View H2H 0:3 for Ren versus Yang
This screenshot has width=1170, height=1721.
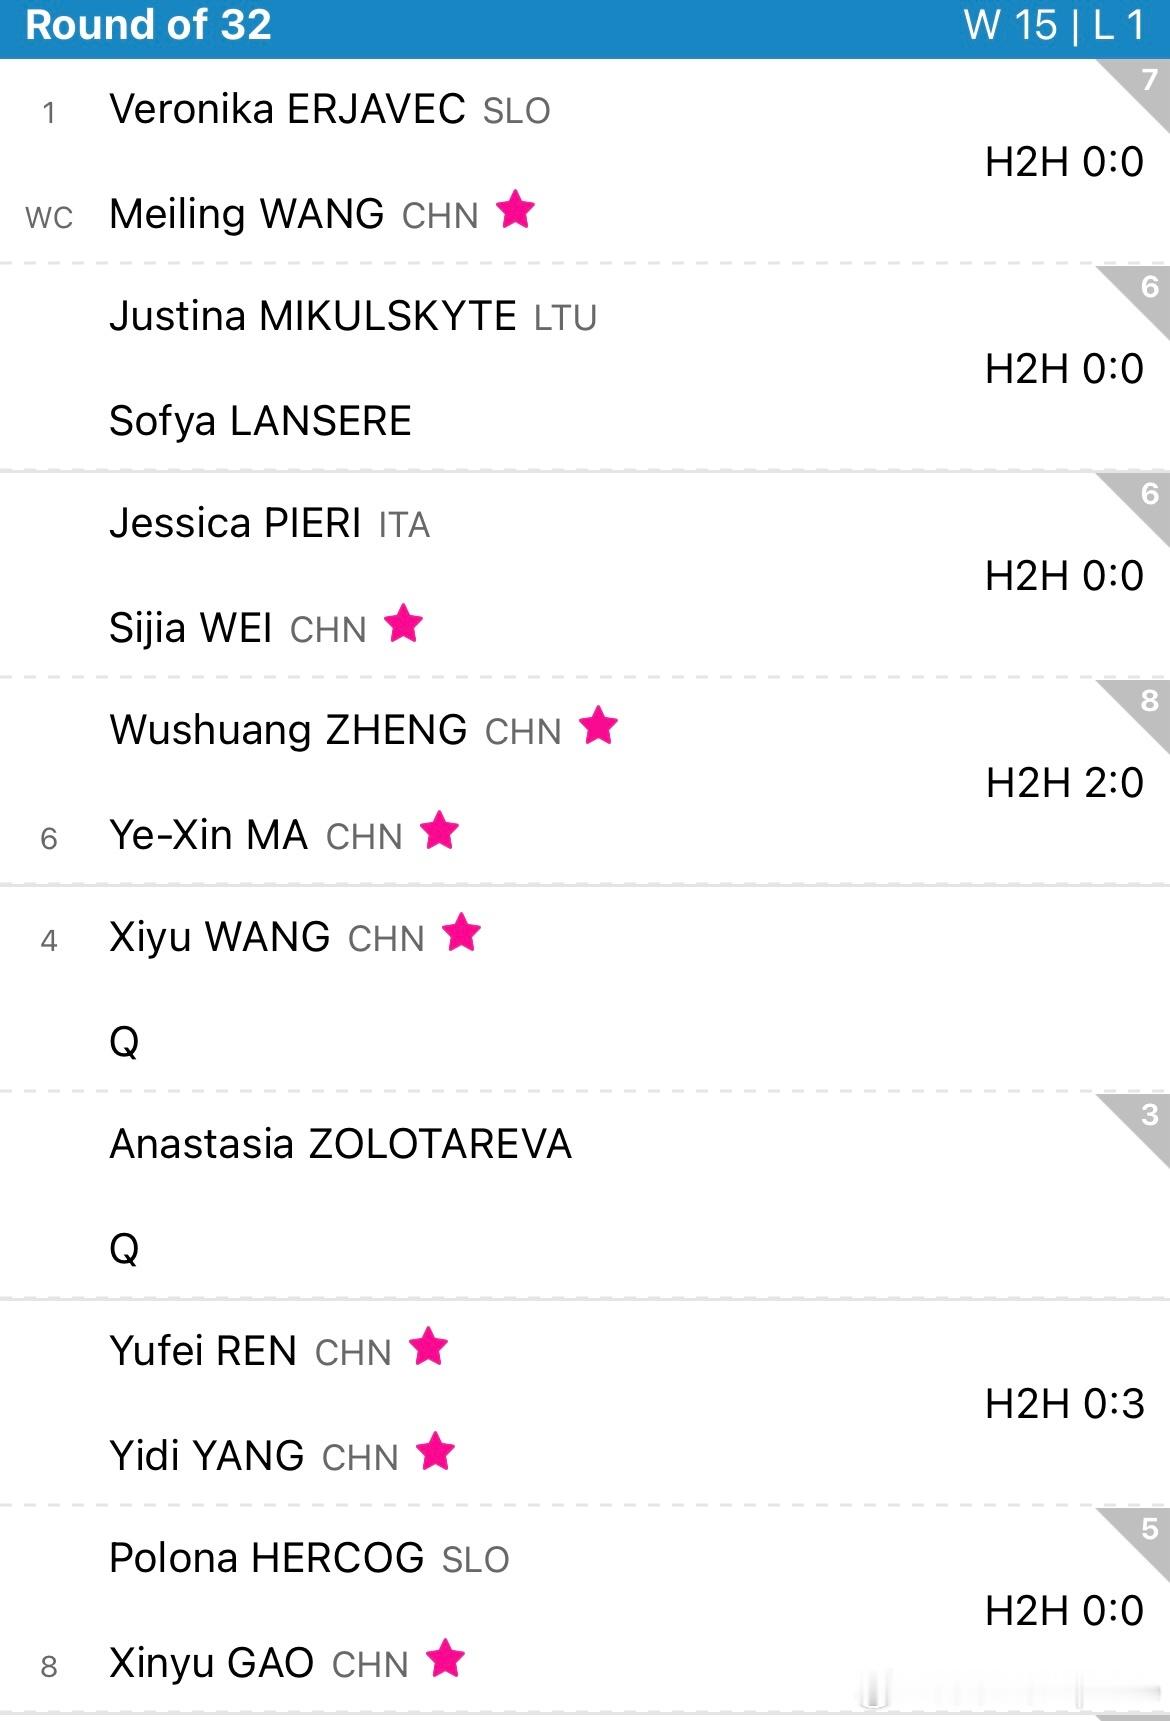1063,1404
